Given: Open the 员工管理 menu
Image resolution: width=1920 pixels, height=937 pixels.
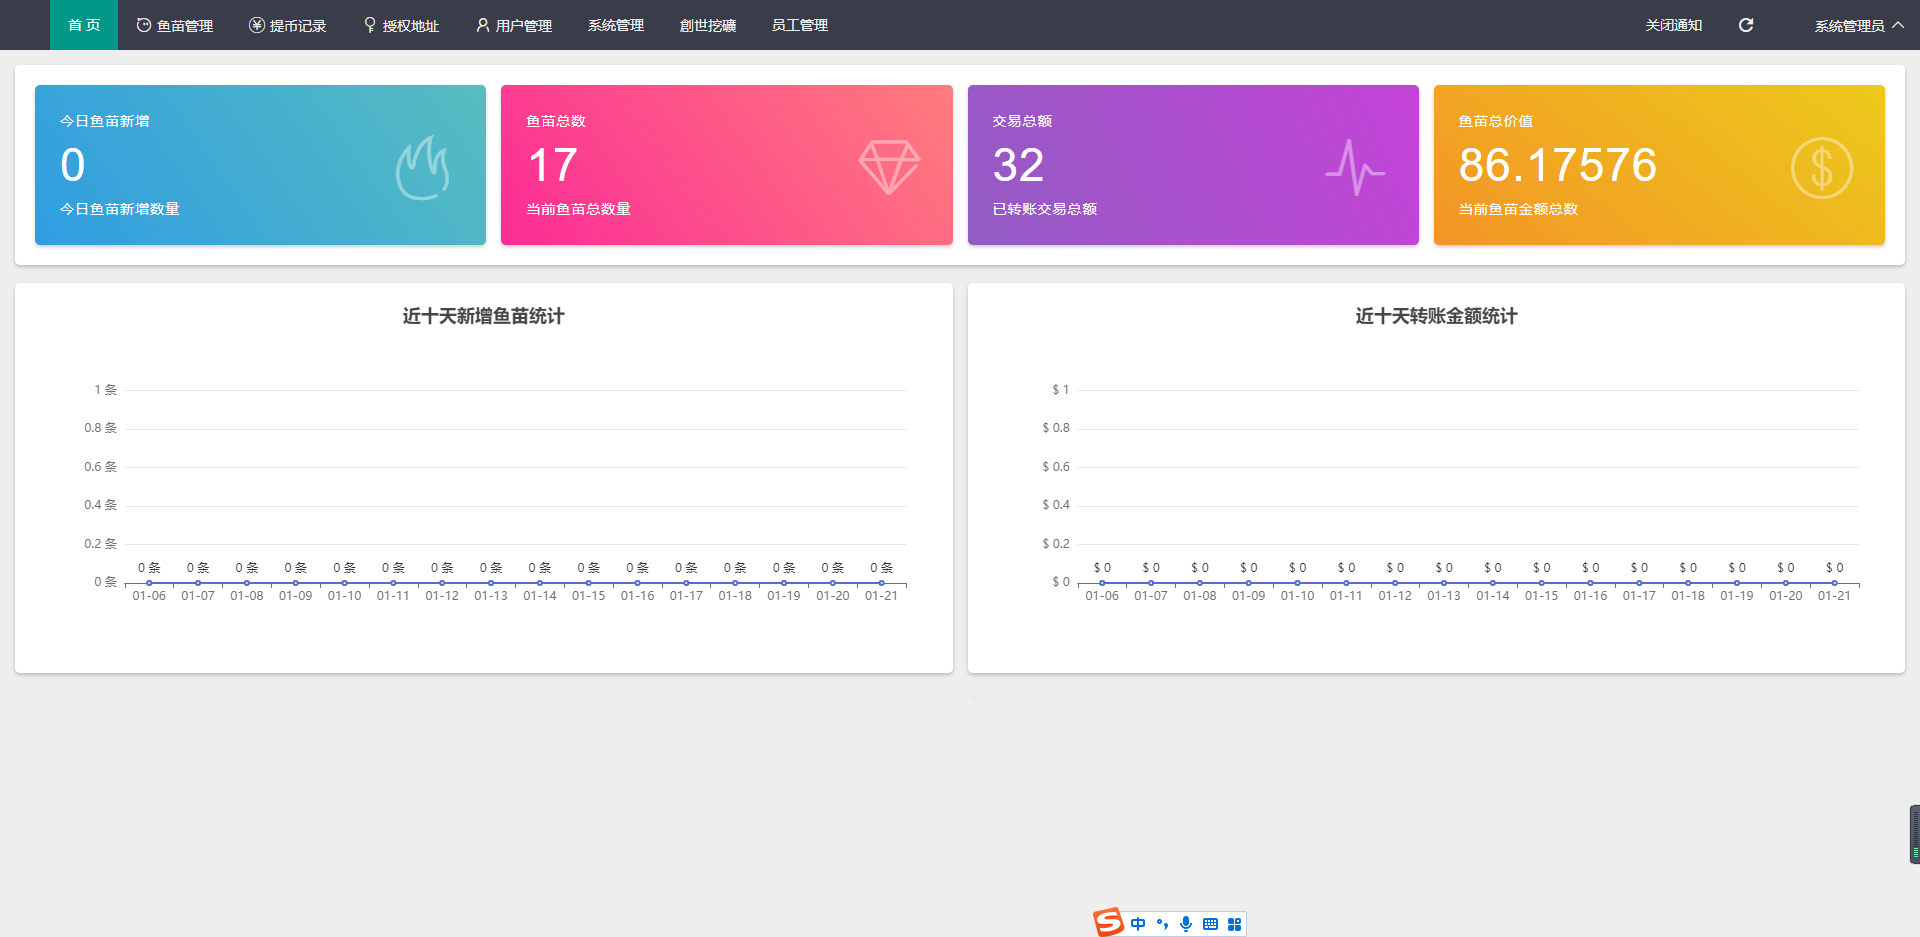Looking at the screenshot, I should [x=799, y=25].
